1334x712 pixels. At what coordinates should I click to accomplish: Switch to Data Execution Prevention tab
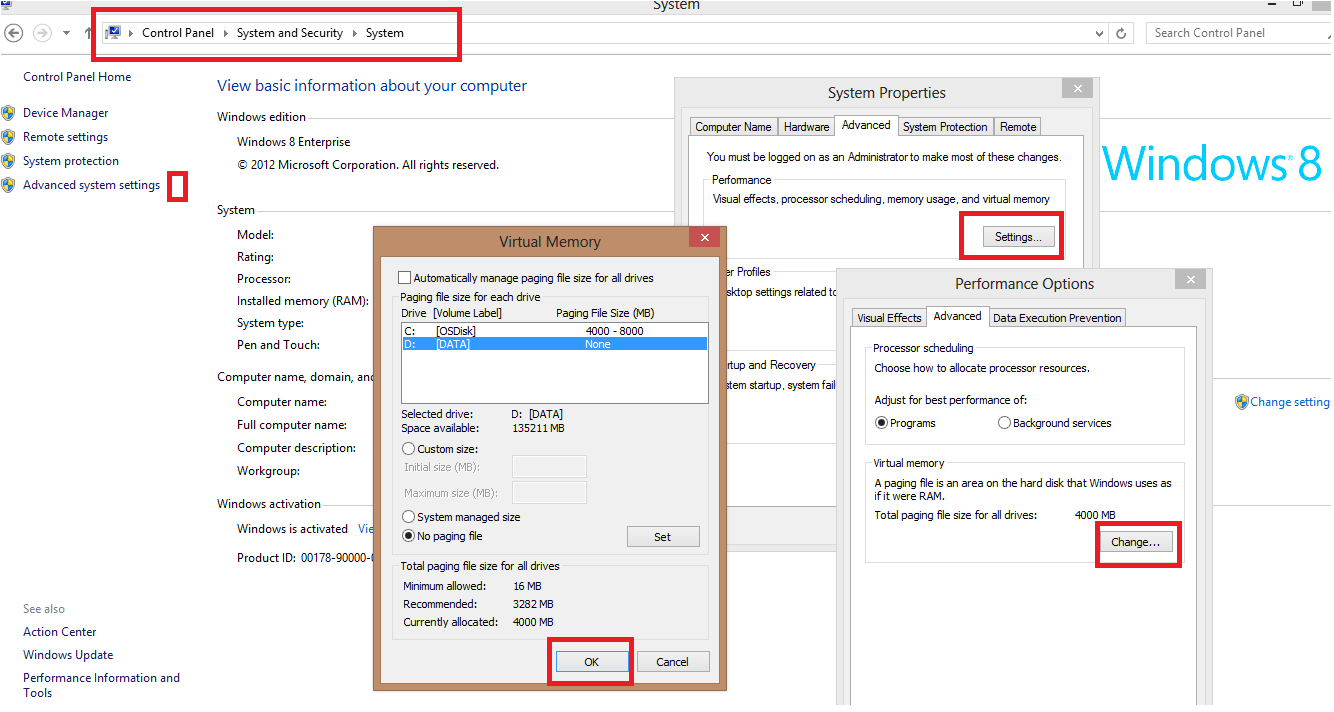point(1058,318)
